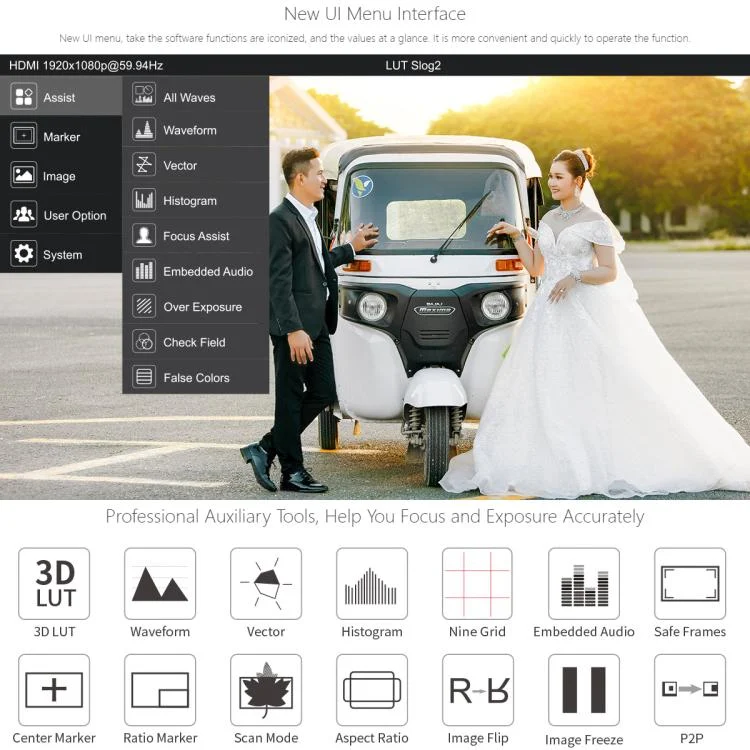This screenshot has height=750, width=750.
Task: Click the wedding photo preview image
Action: pos(500,300)
